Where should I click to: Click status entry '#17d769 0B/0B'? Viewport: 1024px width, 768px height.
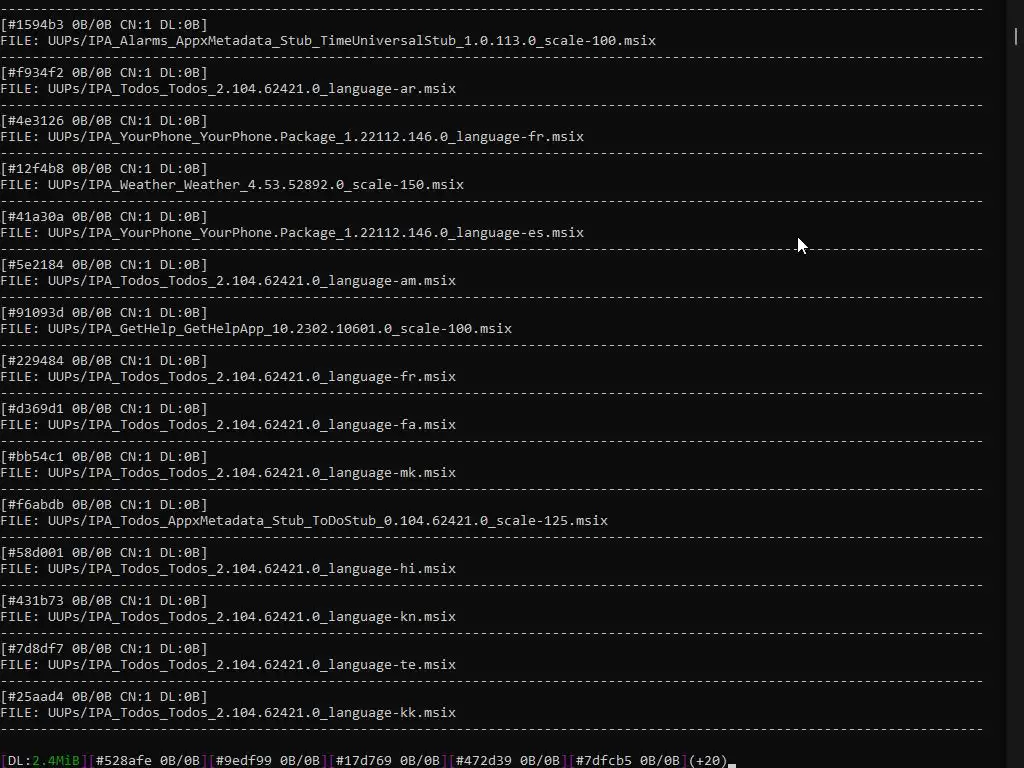387,761
